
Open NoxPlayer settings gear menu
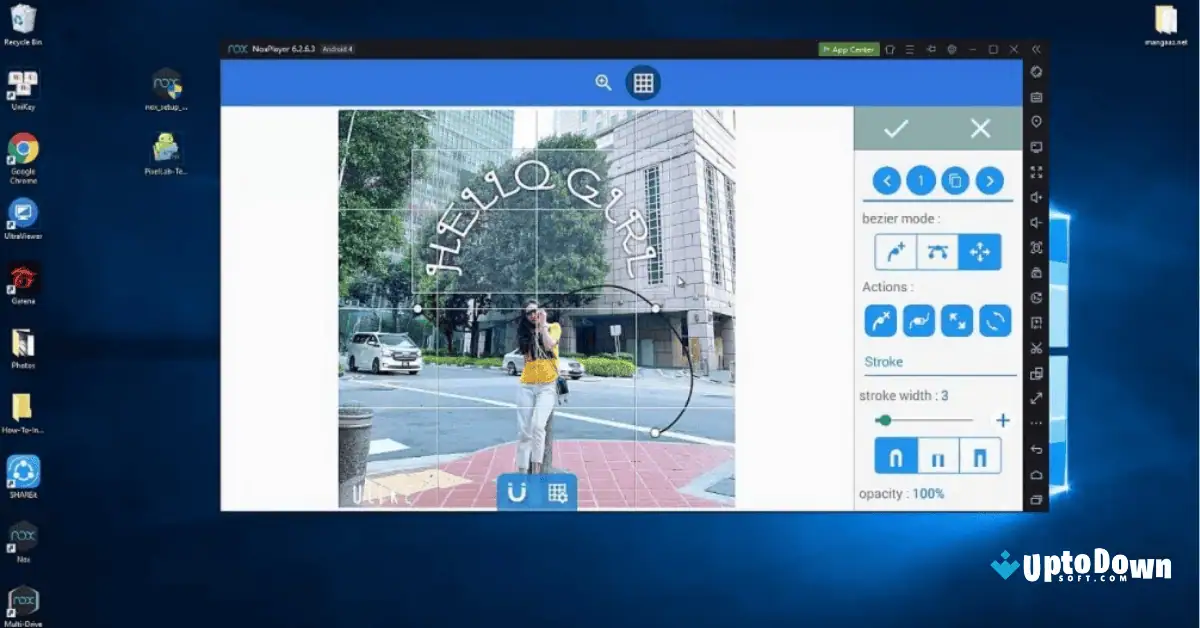[x=952, y=48]
